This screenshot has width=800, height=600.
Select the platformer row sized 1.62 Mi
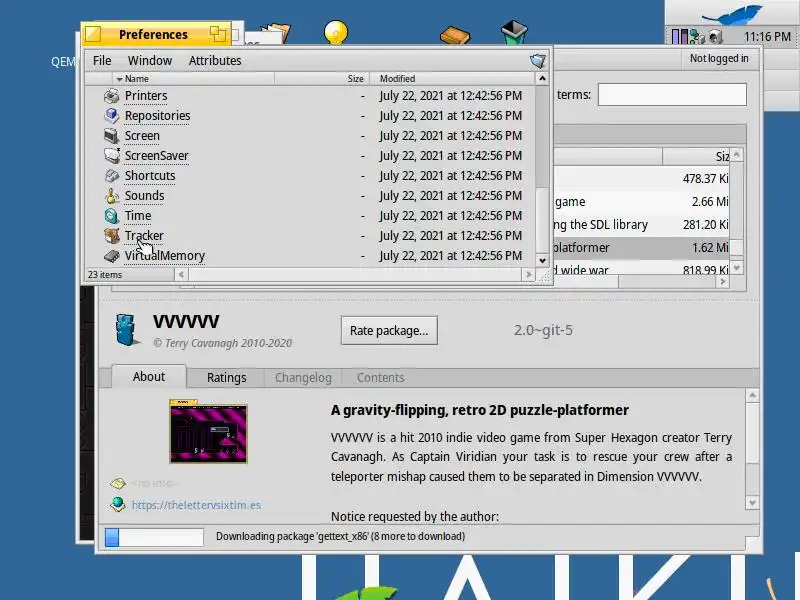[x=642, y=247]
